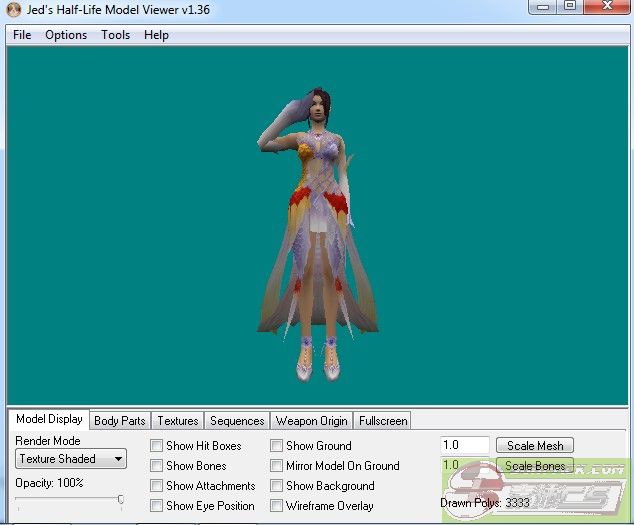Go to the Fullscreen tab

pos(382,421)
